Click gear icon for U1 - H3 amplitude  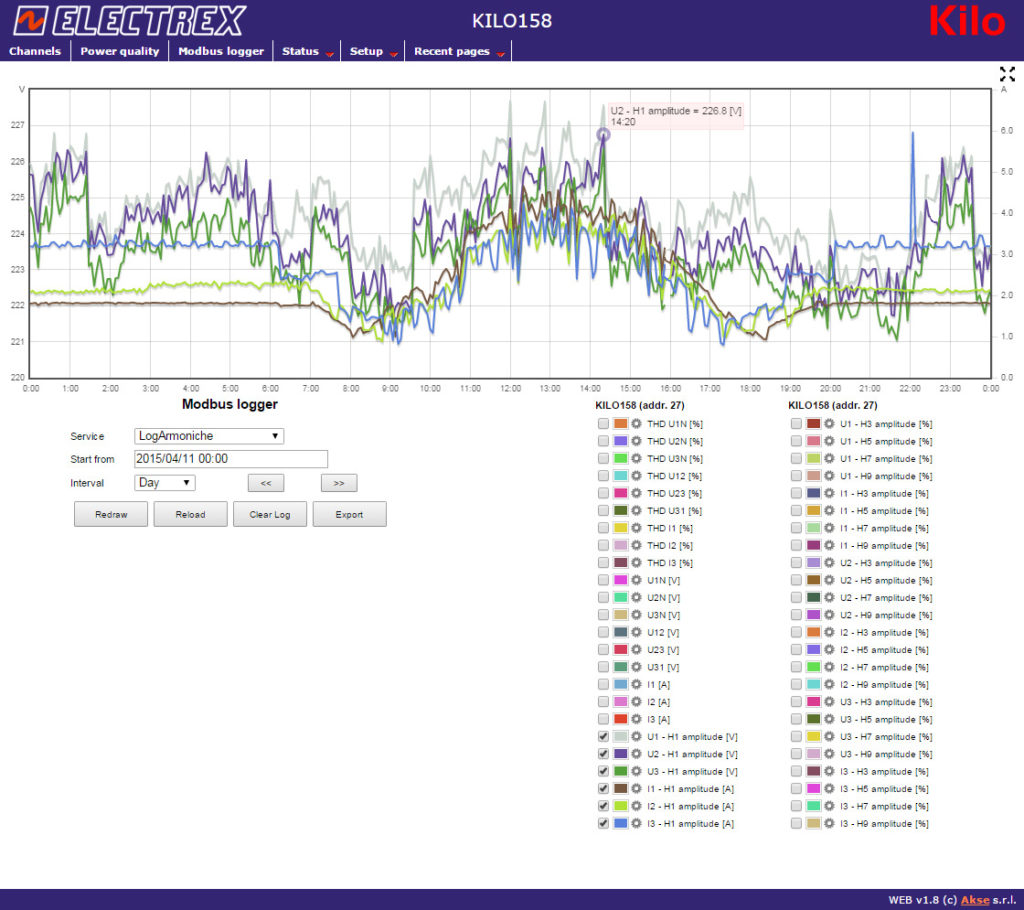tap(829, 424)
